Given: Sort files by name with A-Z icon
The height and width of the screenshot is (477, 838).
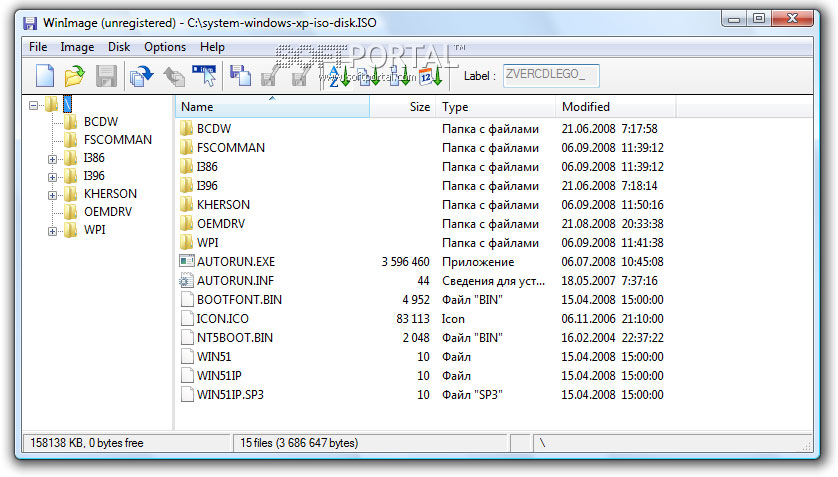Looking at the screenshot, I should click(339, 76).
